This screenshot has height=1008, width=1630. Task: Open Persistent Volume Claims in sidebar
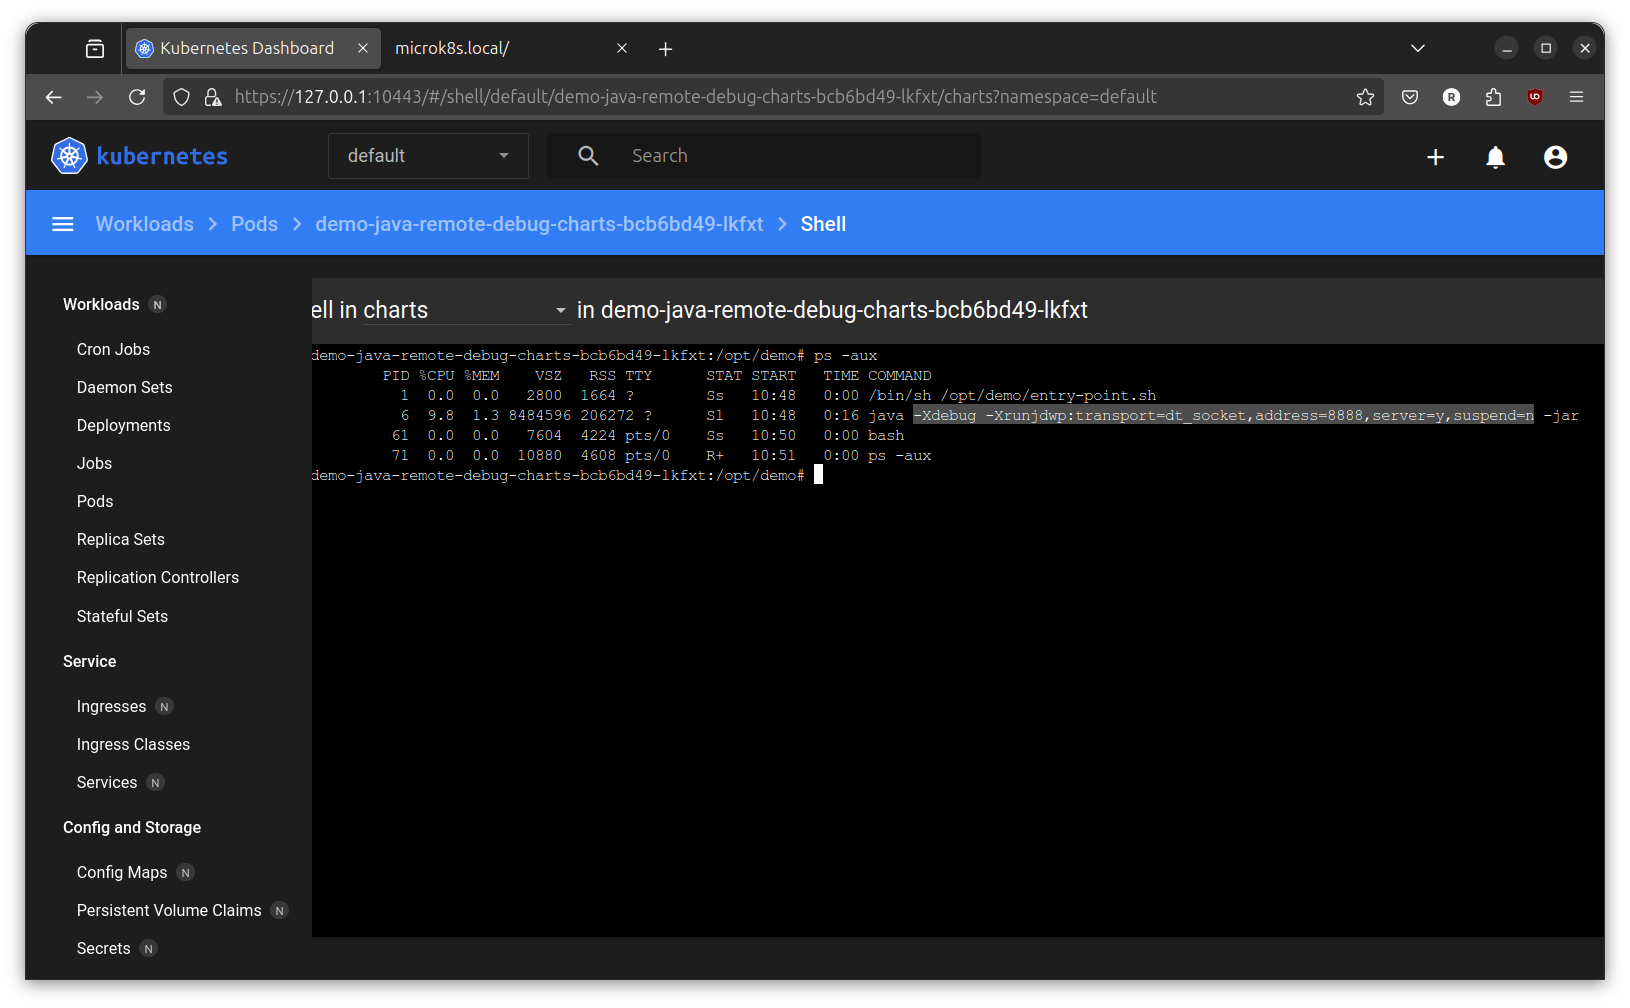tap(169, 910)
